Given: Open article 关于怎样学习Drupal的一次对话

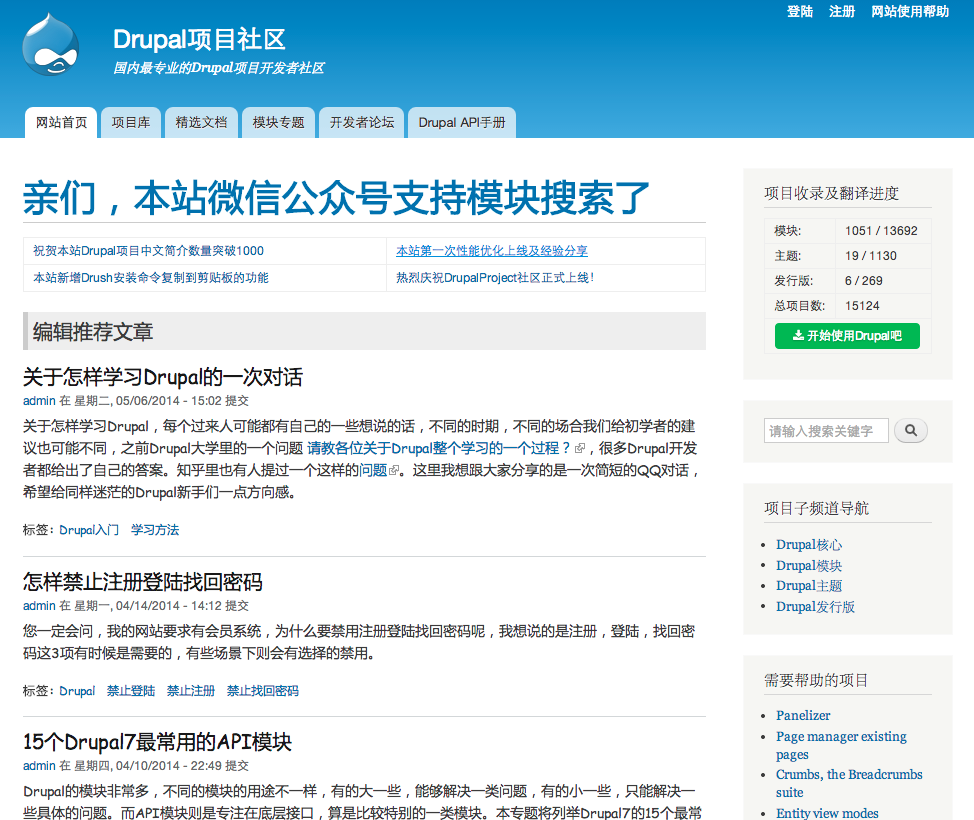Looking at the screenshot, I should [163, 377].
